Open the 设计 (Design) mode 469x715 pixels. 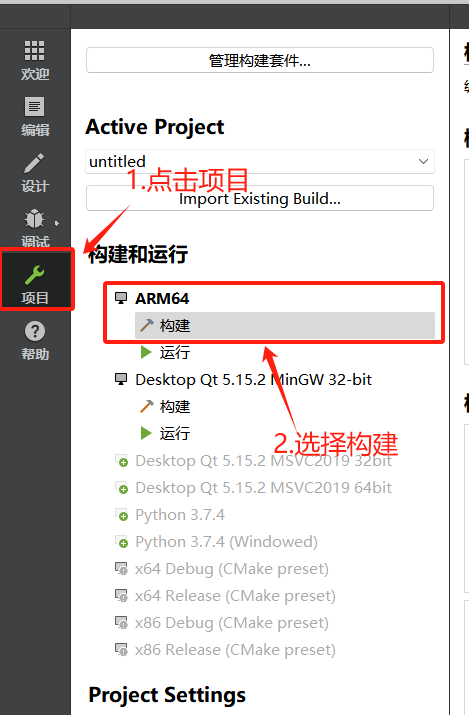click(35, 173)
